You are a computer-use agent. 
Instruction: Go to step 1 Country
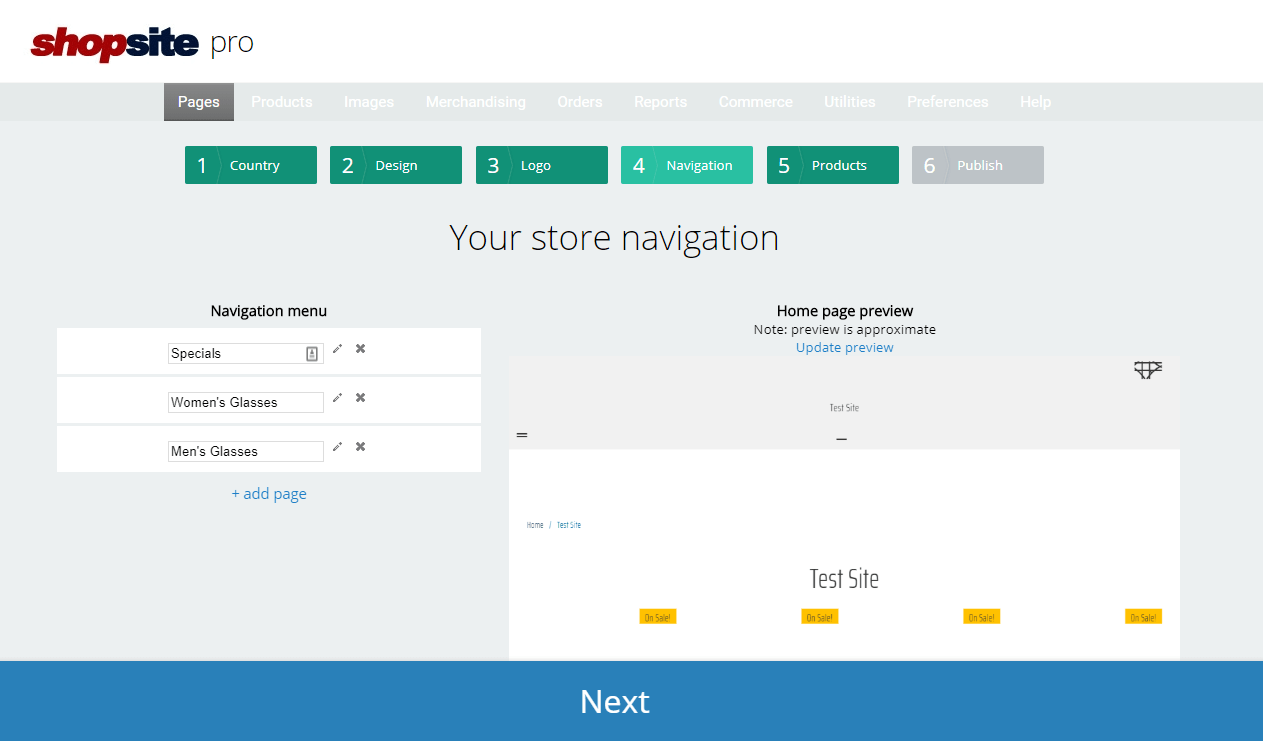(250, 165)
